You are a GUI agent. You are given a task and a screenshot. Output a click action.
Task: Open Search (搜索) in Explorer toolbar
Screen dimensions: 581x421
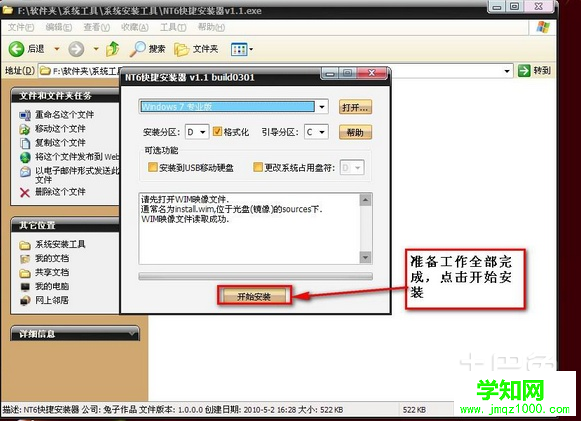point(147,49)
